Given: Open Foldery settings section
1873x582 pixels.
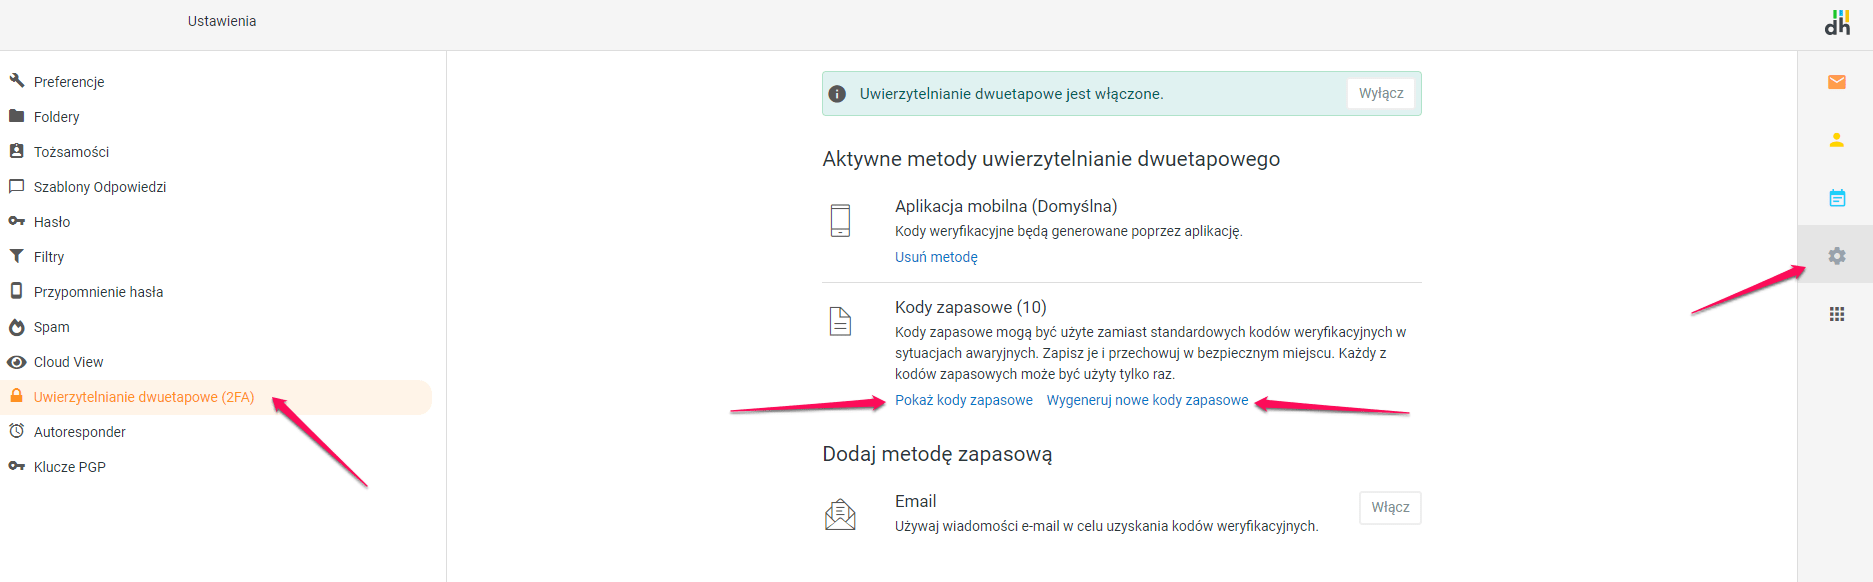Looking at the screenshot, I should 57,117.
